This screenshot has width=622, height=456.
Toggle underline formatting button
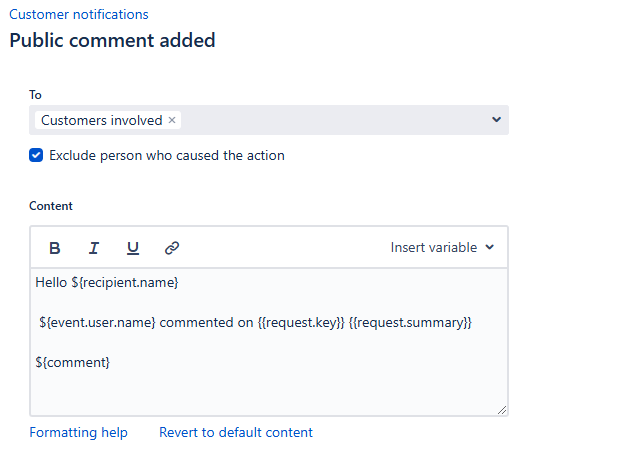point(133,248)
